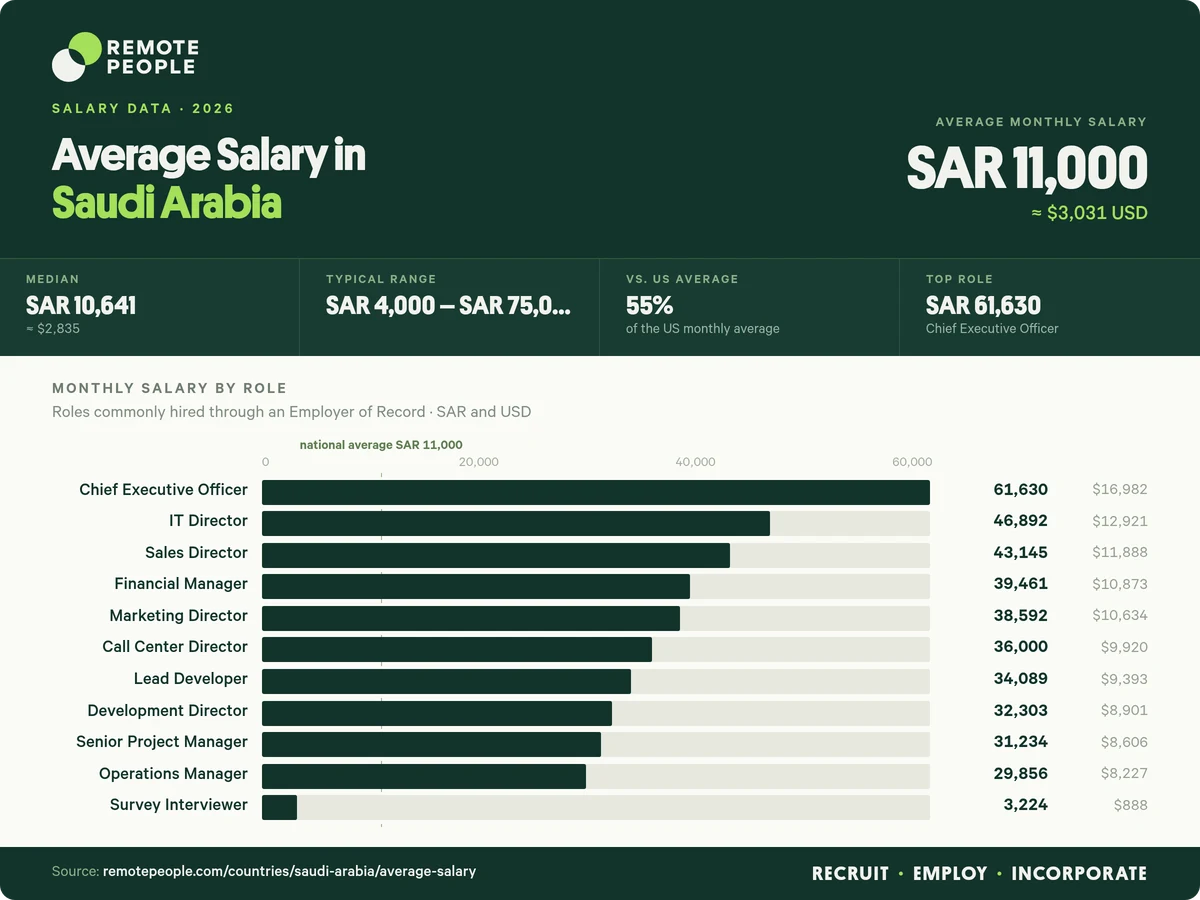Click the REMOTE PEOPLE brand name text
The height and width of the screenshot is (900, 1200).
coord(152,57)
